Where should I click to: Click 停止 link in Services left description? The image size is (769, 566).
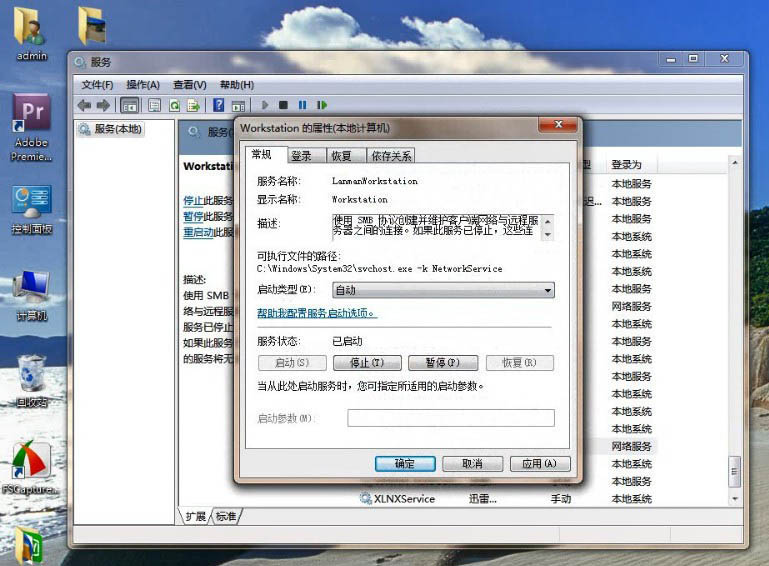point(193,201)
